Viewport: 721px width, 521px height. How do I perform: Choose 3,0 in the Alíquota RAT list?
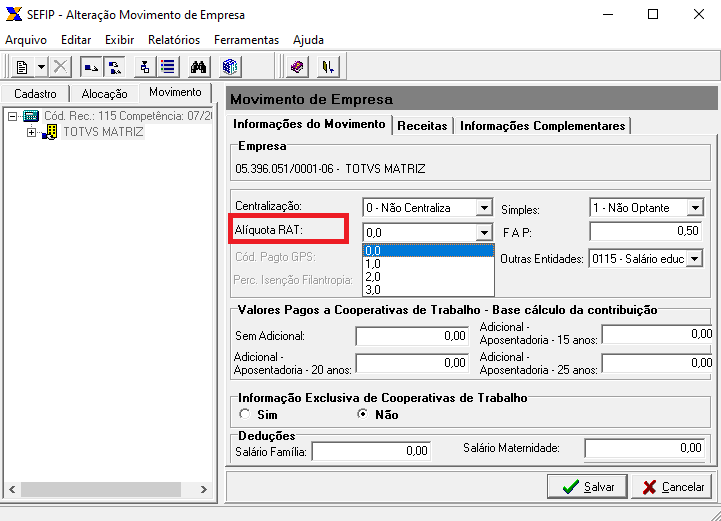coord(428,290)
